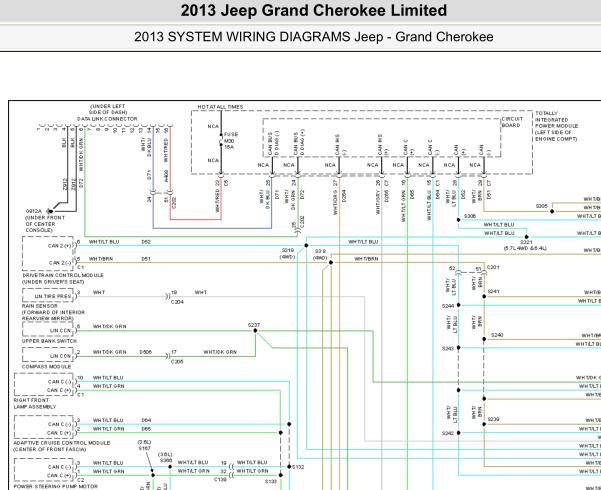Viewport: 601px width, 490px height.
Task: Click the 'RAIN SENSOR' label
Action: coord(39,306)
